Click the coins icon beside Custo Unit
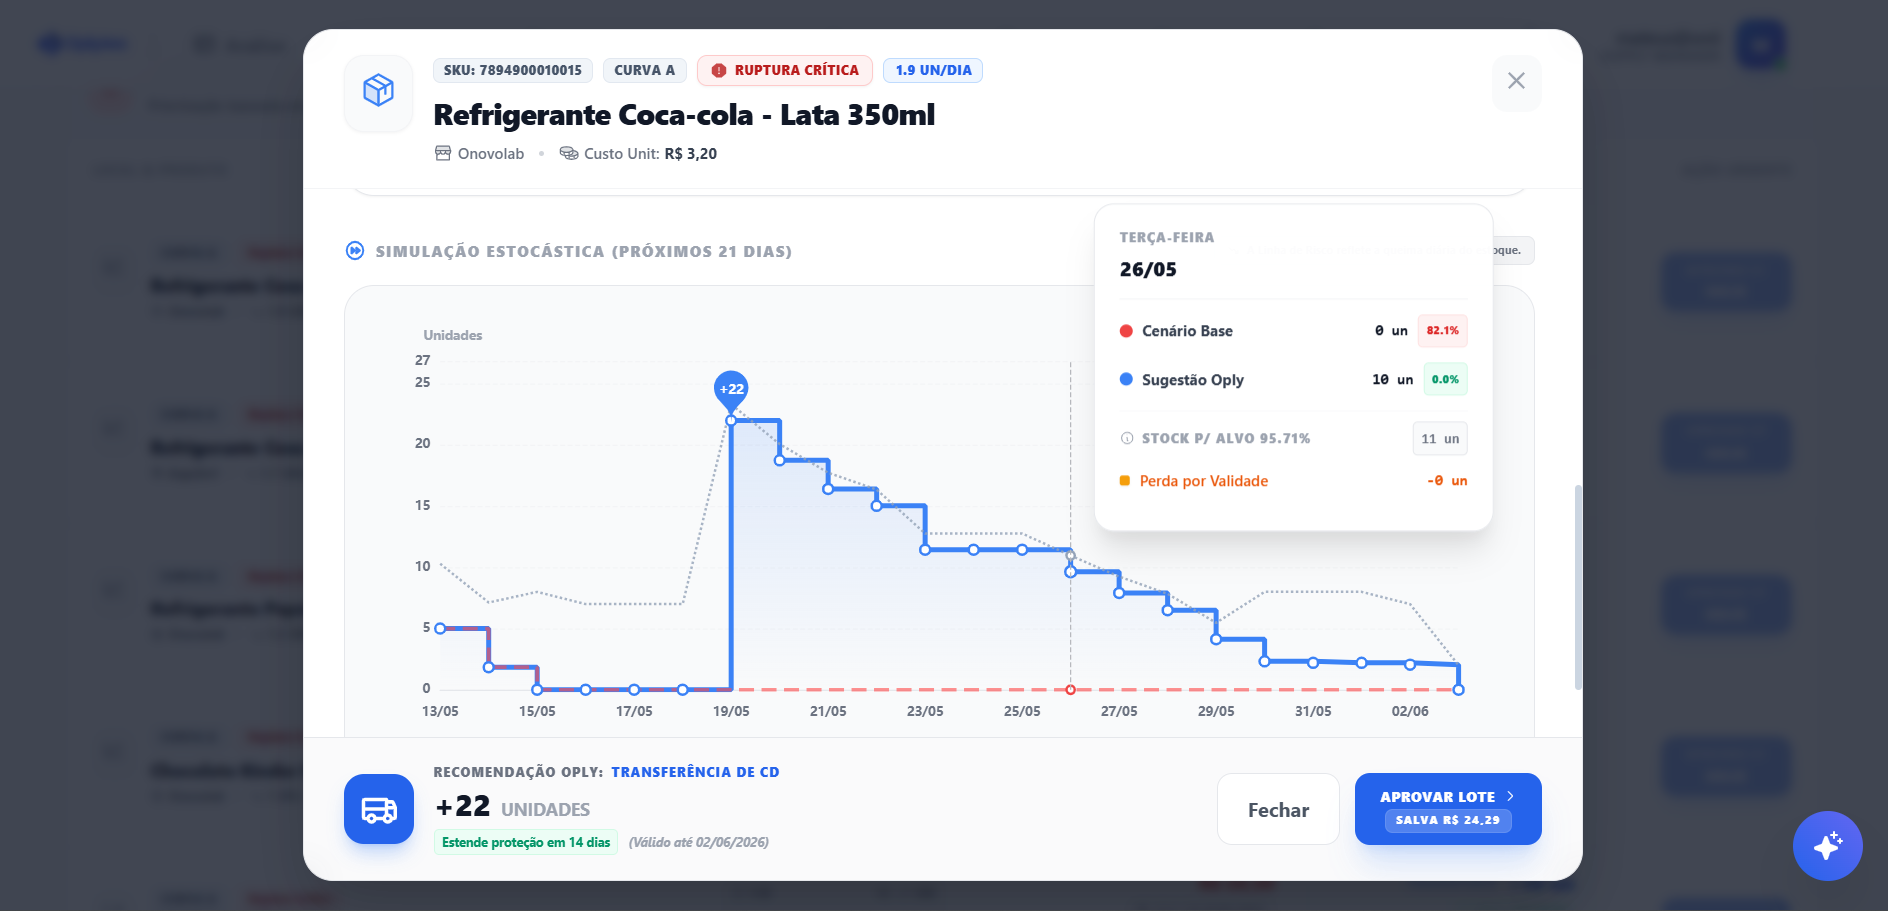 click(x=569, y=153)
